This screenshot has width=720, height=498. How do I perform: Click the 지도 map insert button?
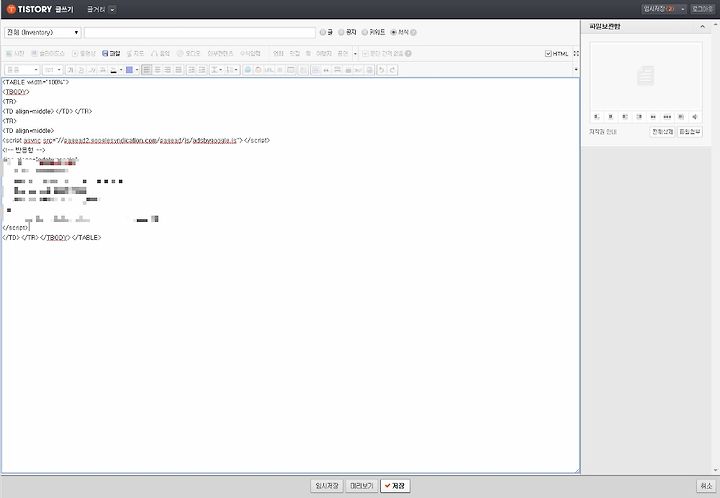135,54
